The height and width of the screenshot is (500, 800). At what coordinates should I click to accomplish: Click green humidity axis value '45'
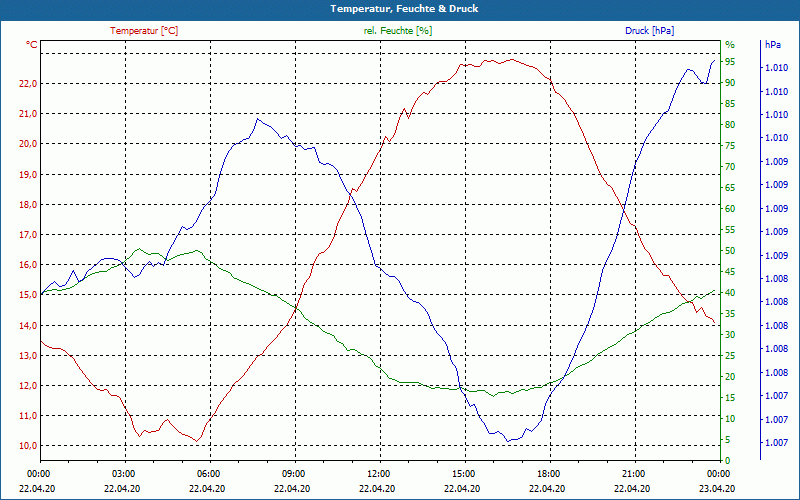pos(730,272)
